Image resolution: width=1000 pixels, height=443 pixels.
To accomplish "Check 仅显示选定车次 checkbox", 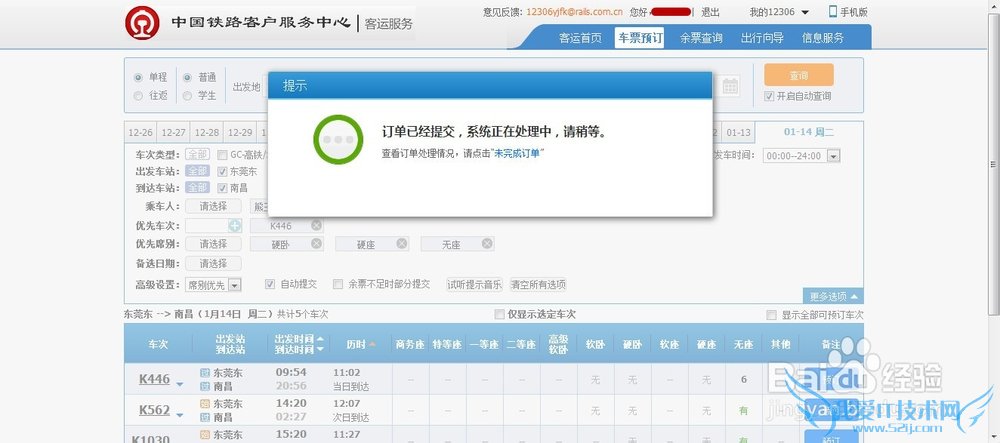I will click(500, 314).
